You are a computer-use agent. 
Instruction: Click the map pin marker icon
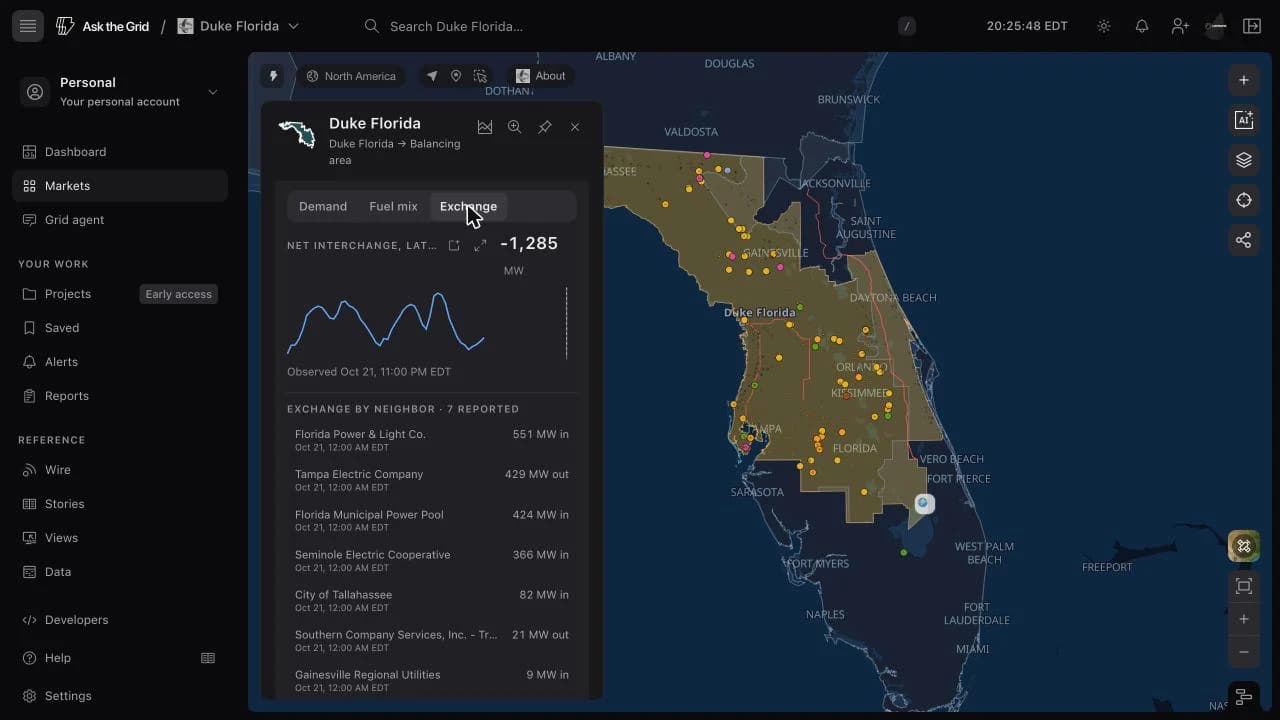(x=456, y=76)
